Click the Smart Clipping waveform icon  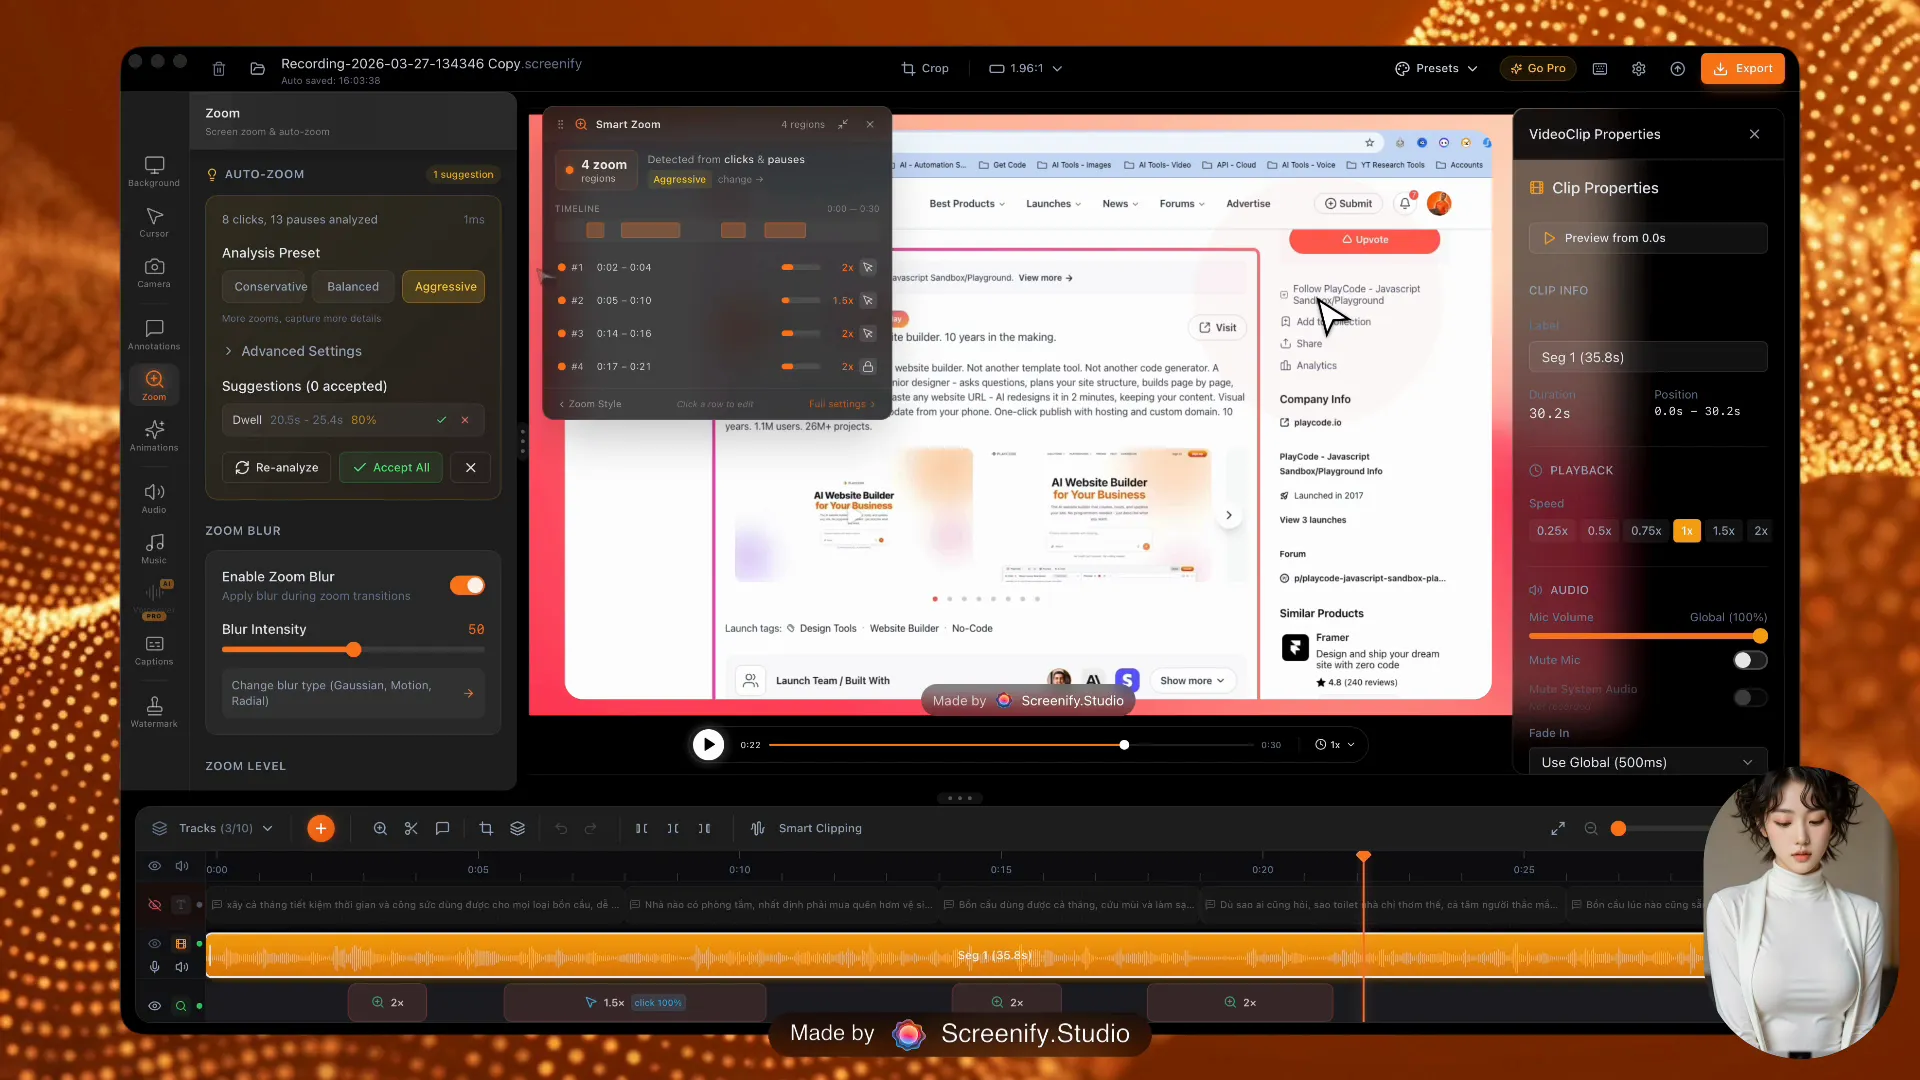(x=758, y=828)
